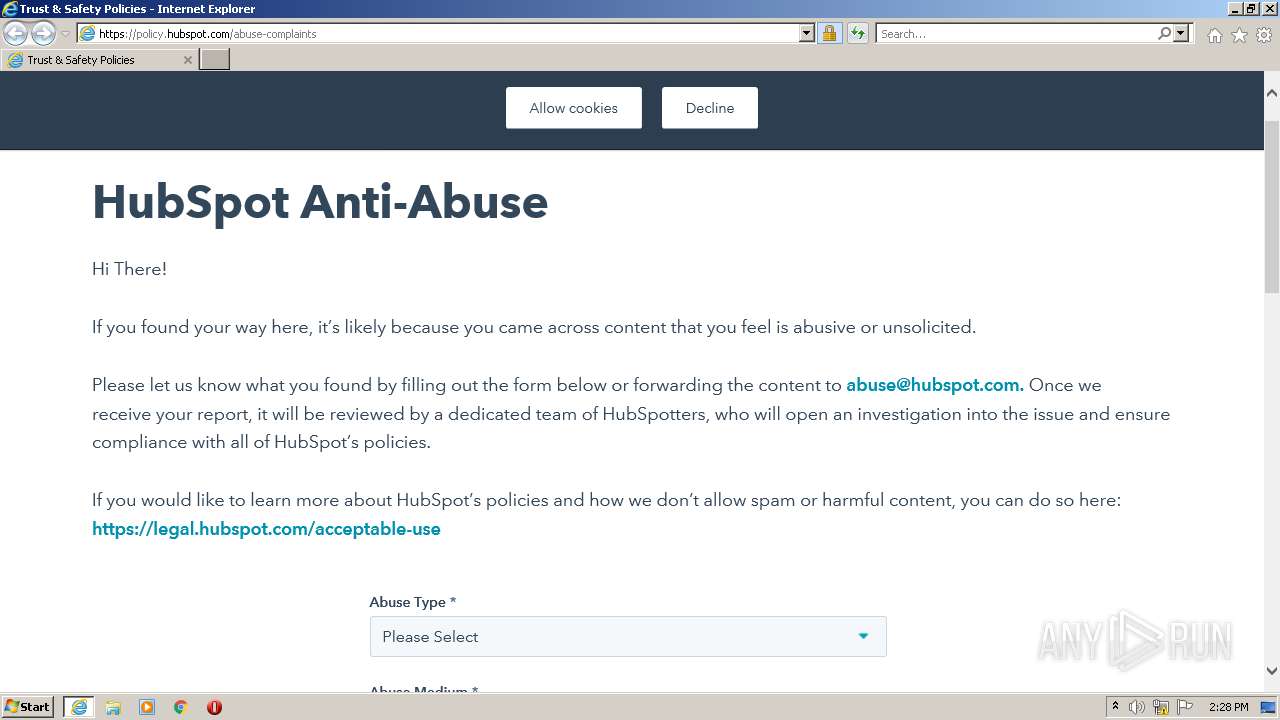Open the legal.hubspot.com/acceptable-use link
The image size is (1280, 720).
(266, 529)
